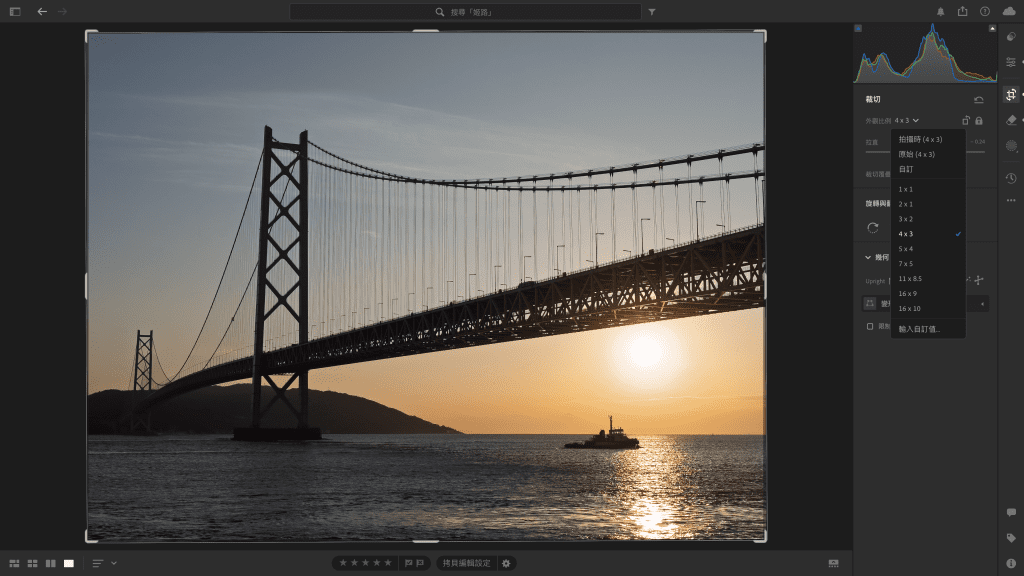Click the search box in top bar
Image resolution: width=1024 pixels, height=576 pixels.
(x=466, y=12)
